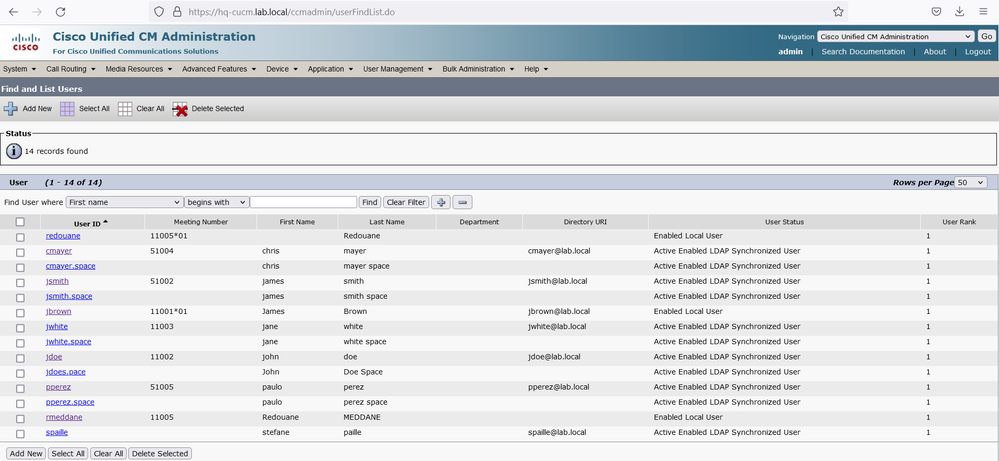Click the Find User search text field
The height and width of the screenshot is (461, 999).
point(303,202)
